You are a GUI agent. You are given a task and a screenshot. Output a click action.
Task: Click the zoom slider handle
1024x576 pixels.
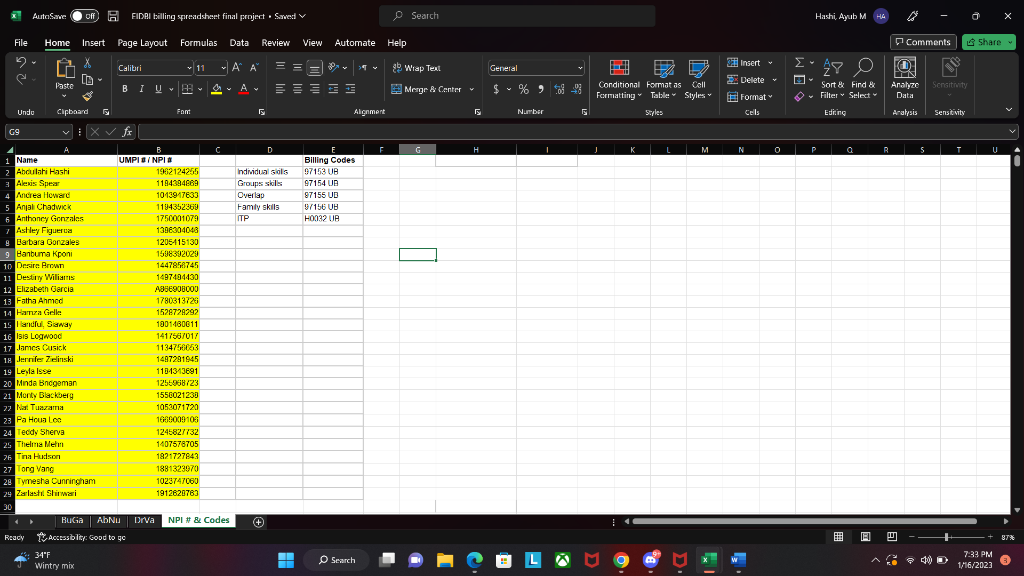pos(946,537)
